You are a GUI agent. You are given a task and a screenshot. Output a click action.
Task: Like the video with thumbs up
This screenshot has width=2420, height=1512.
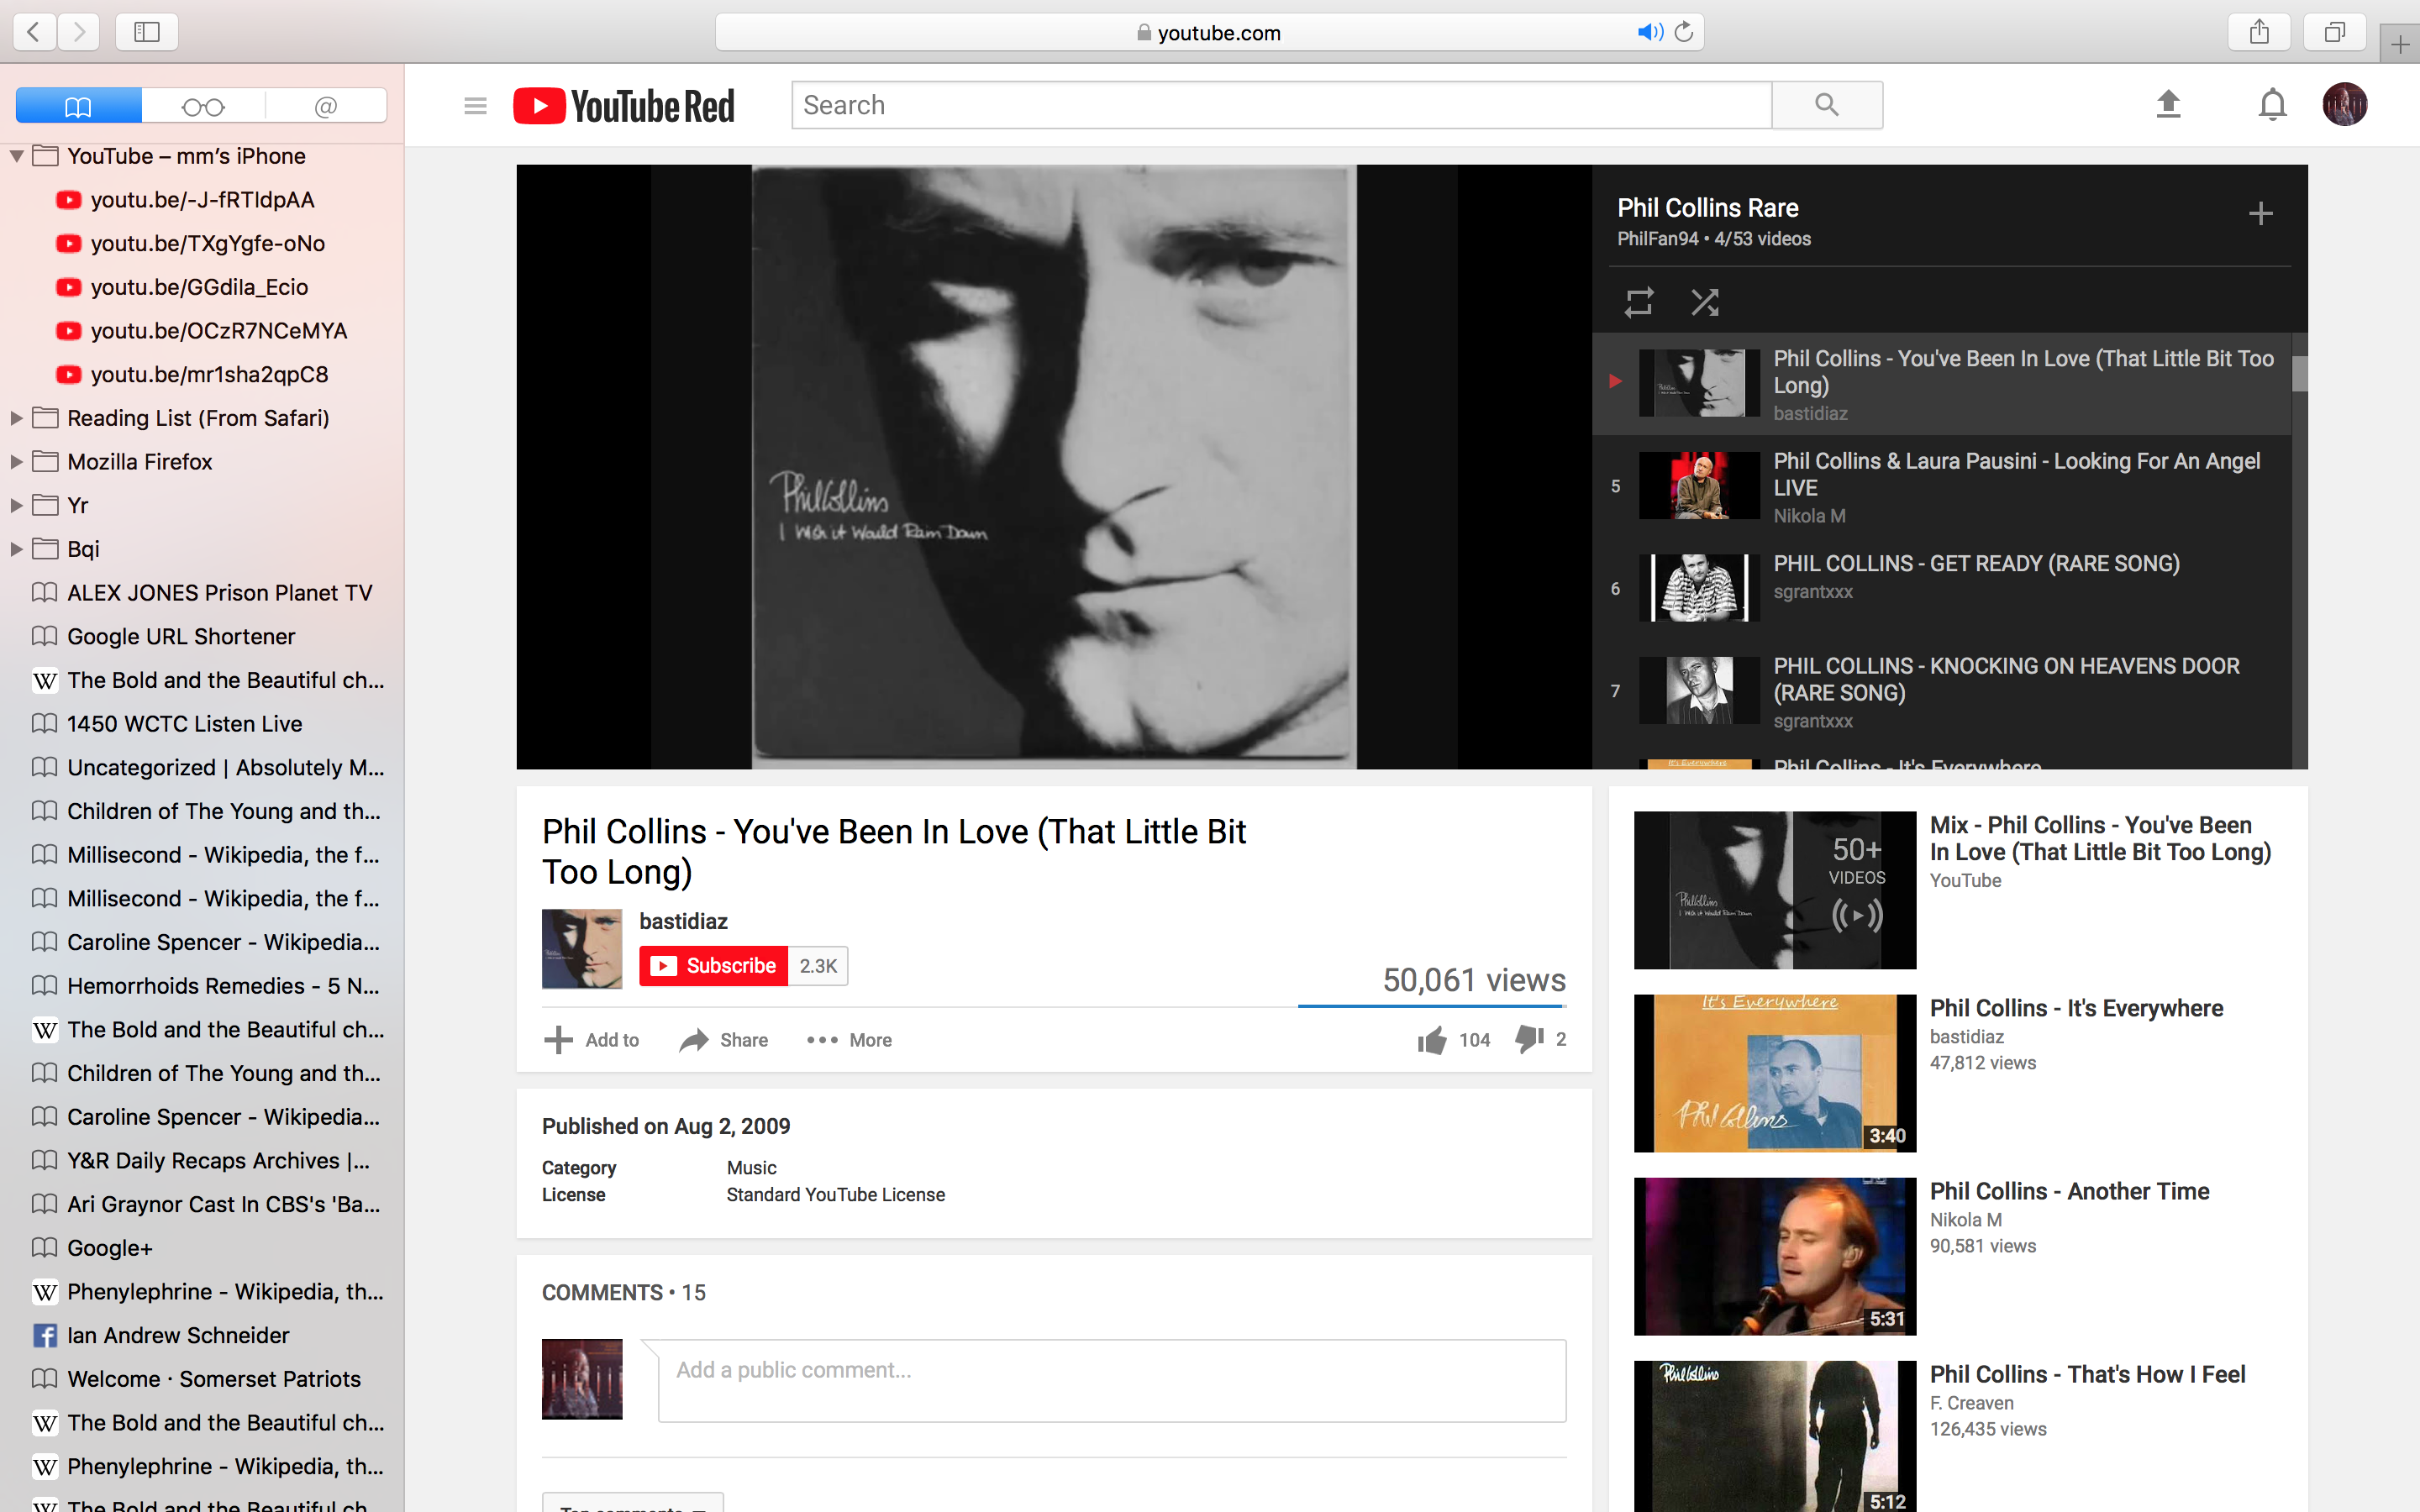(1432, 1040)
